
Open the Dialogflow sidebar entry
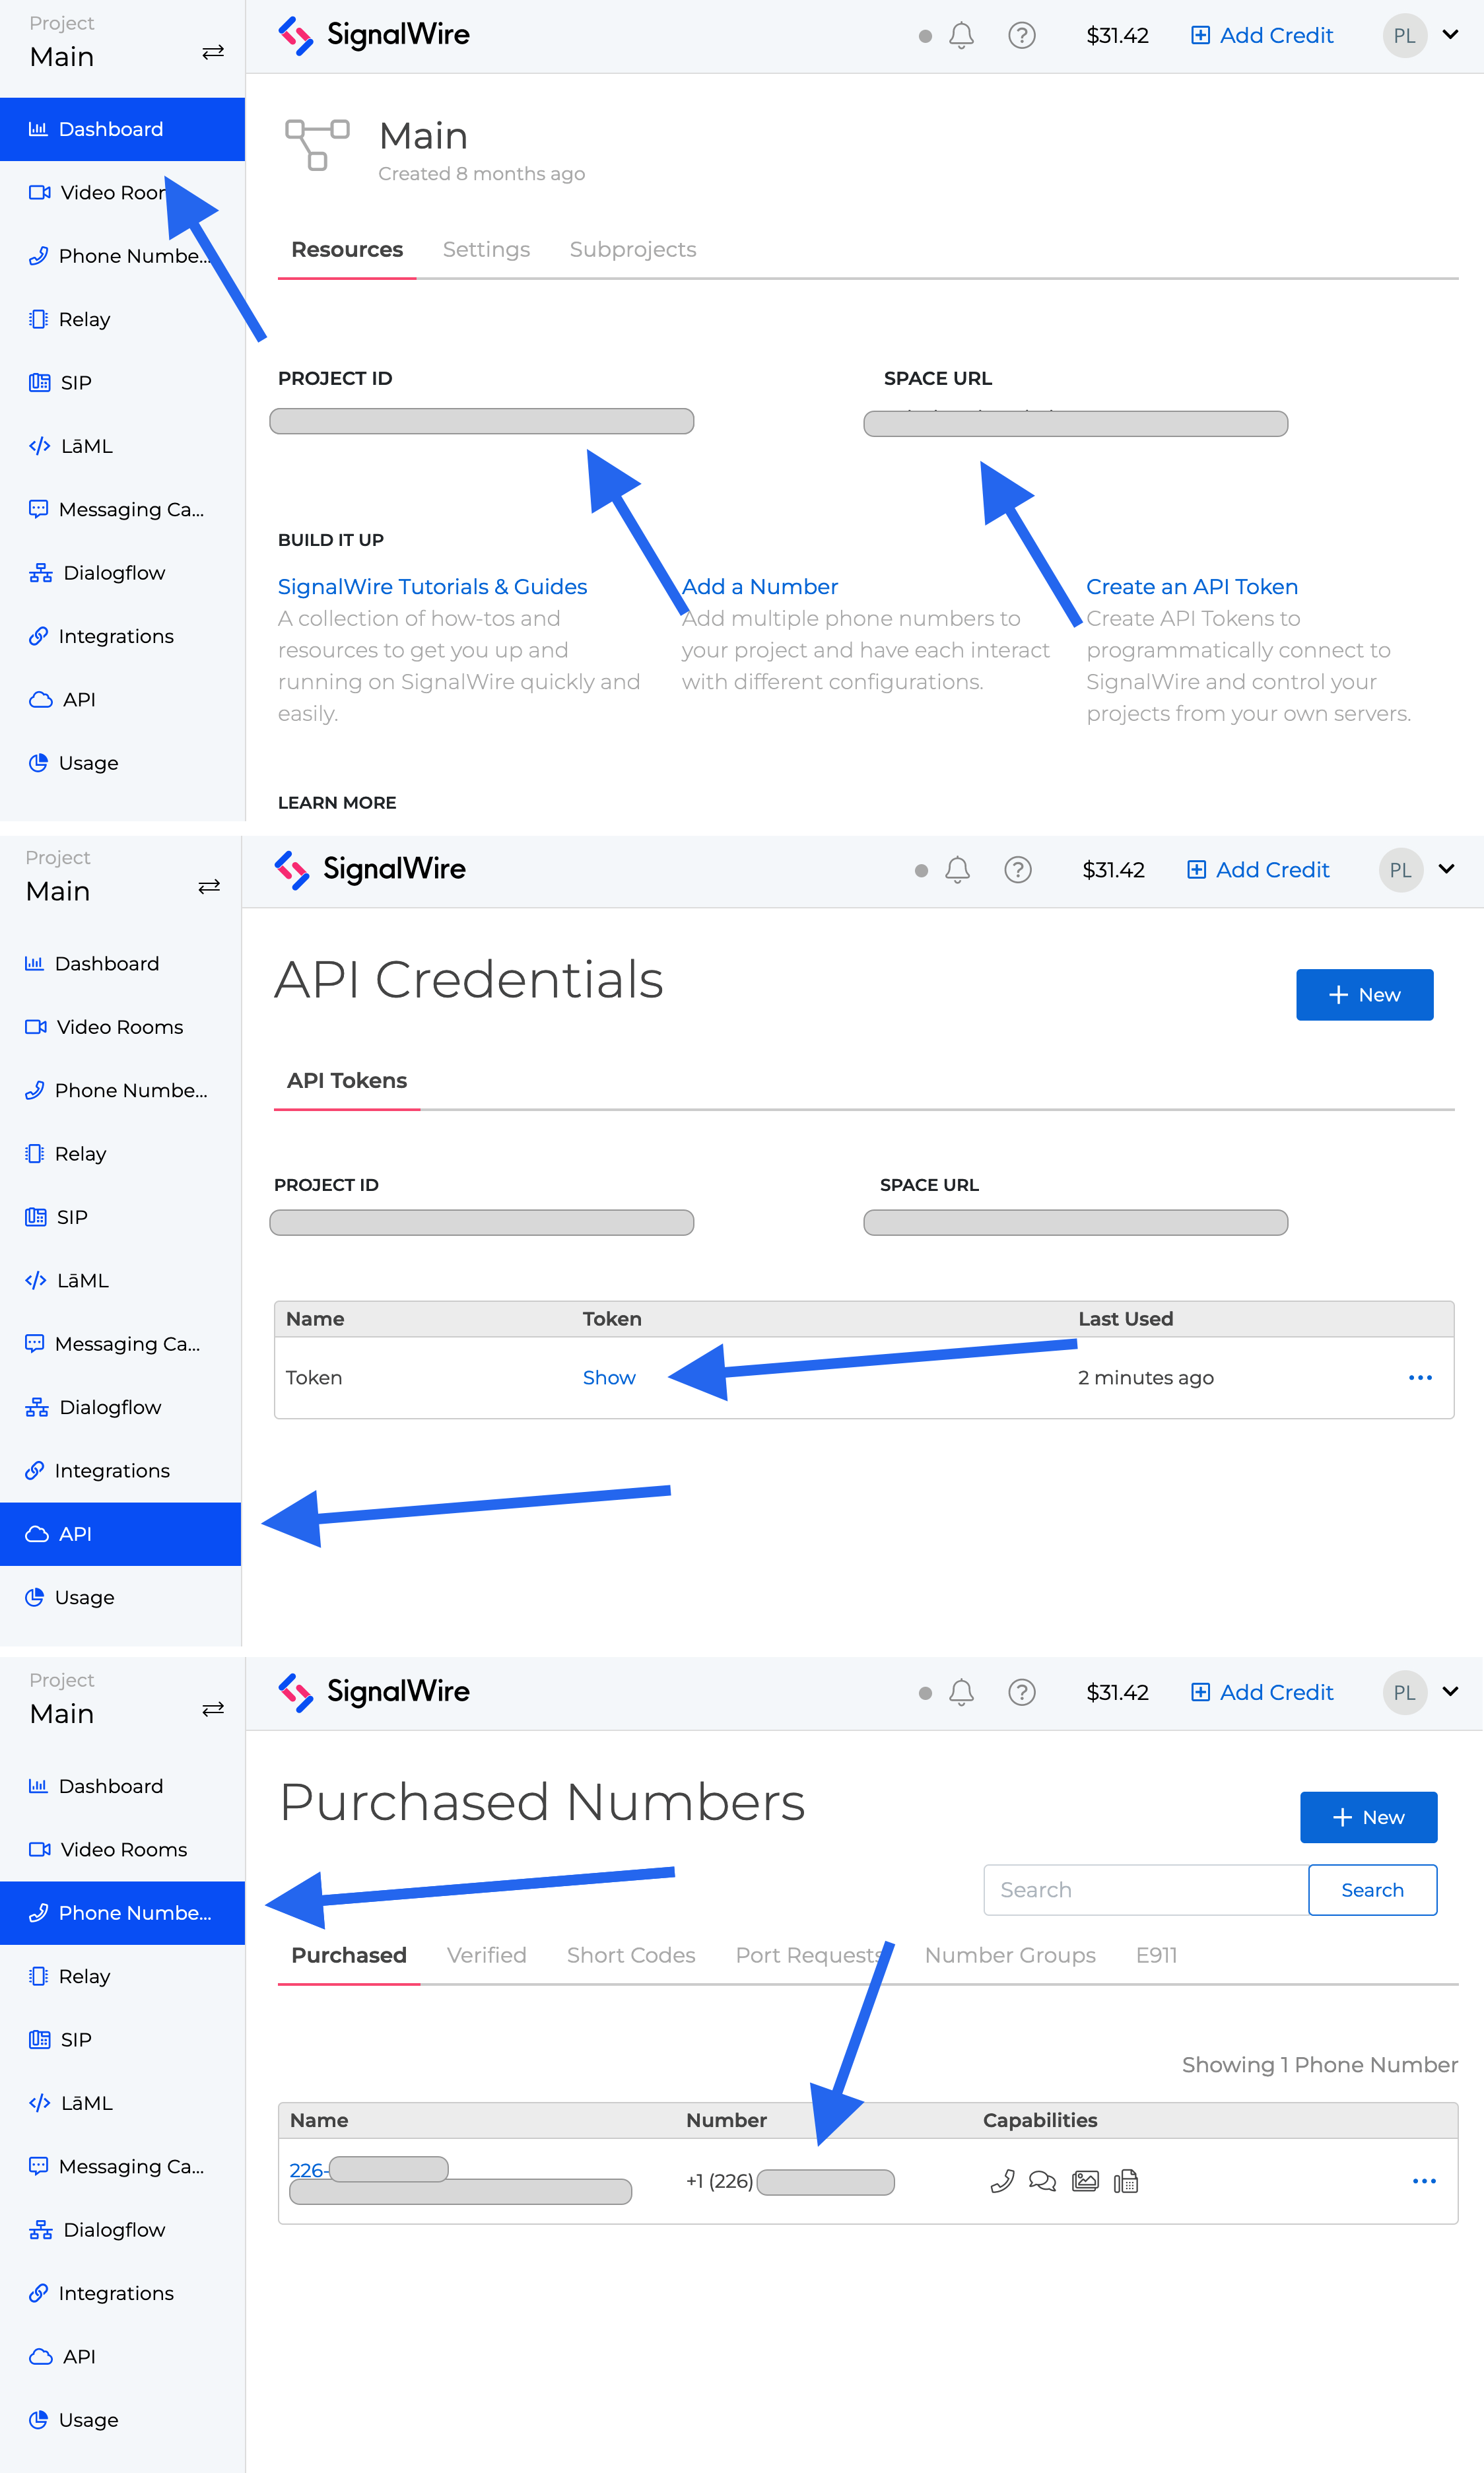(114, 572)
